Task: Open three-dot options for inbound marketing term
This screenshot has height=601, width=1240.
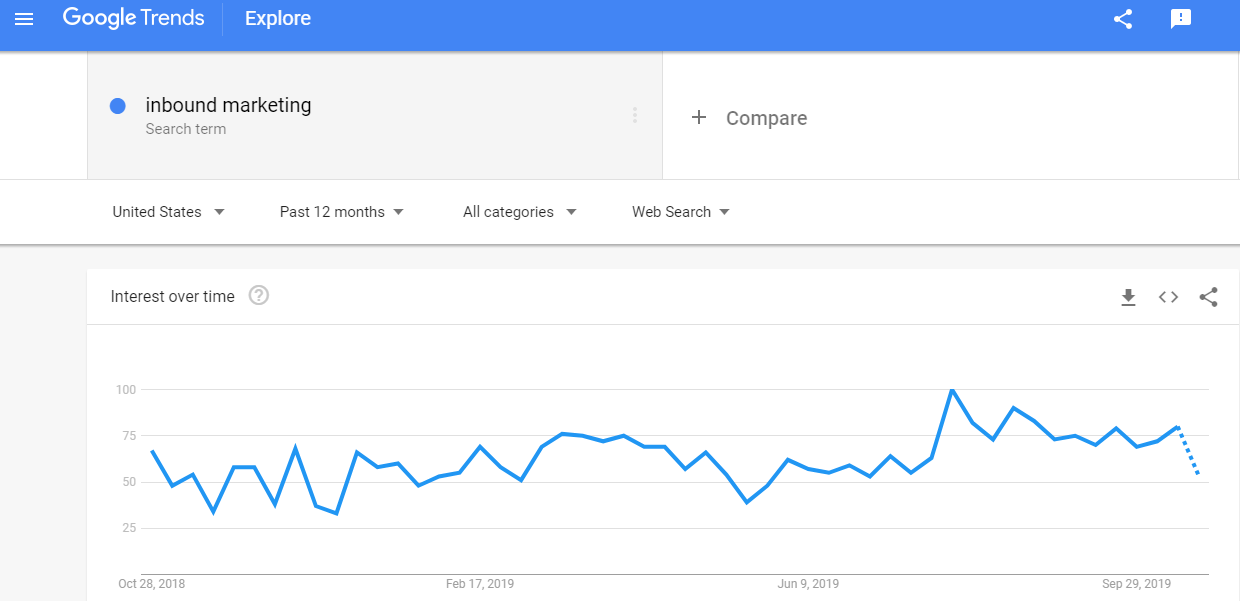Action: [x=635, y=115]
